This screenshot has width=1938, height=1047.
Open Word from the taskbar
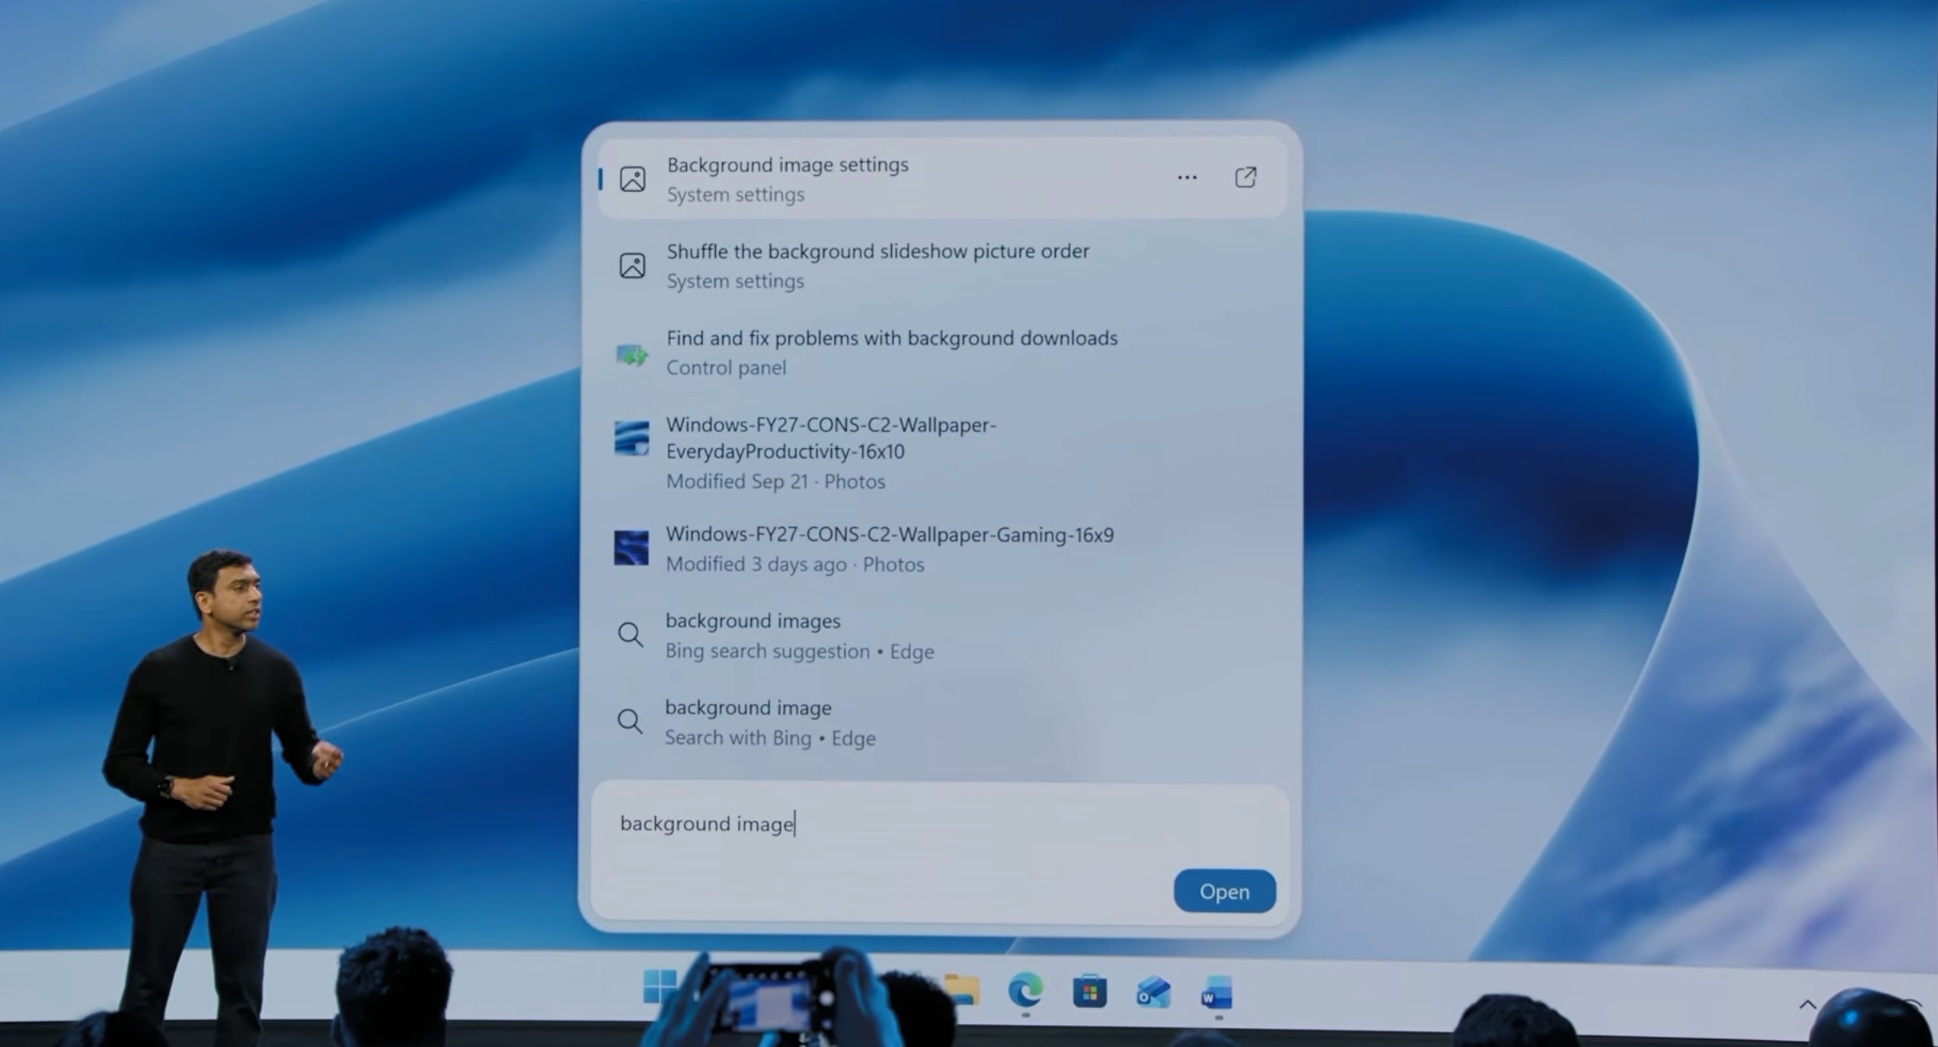point(1217,993)
